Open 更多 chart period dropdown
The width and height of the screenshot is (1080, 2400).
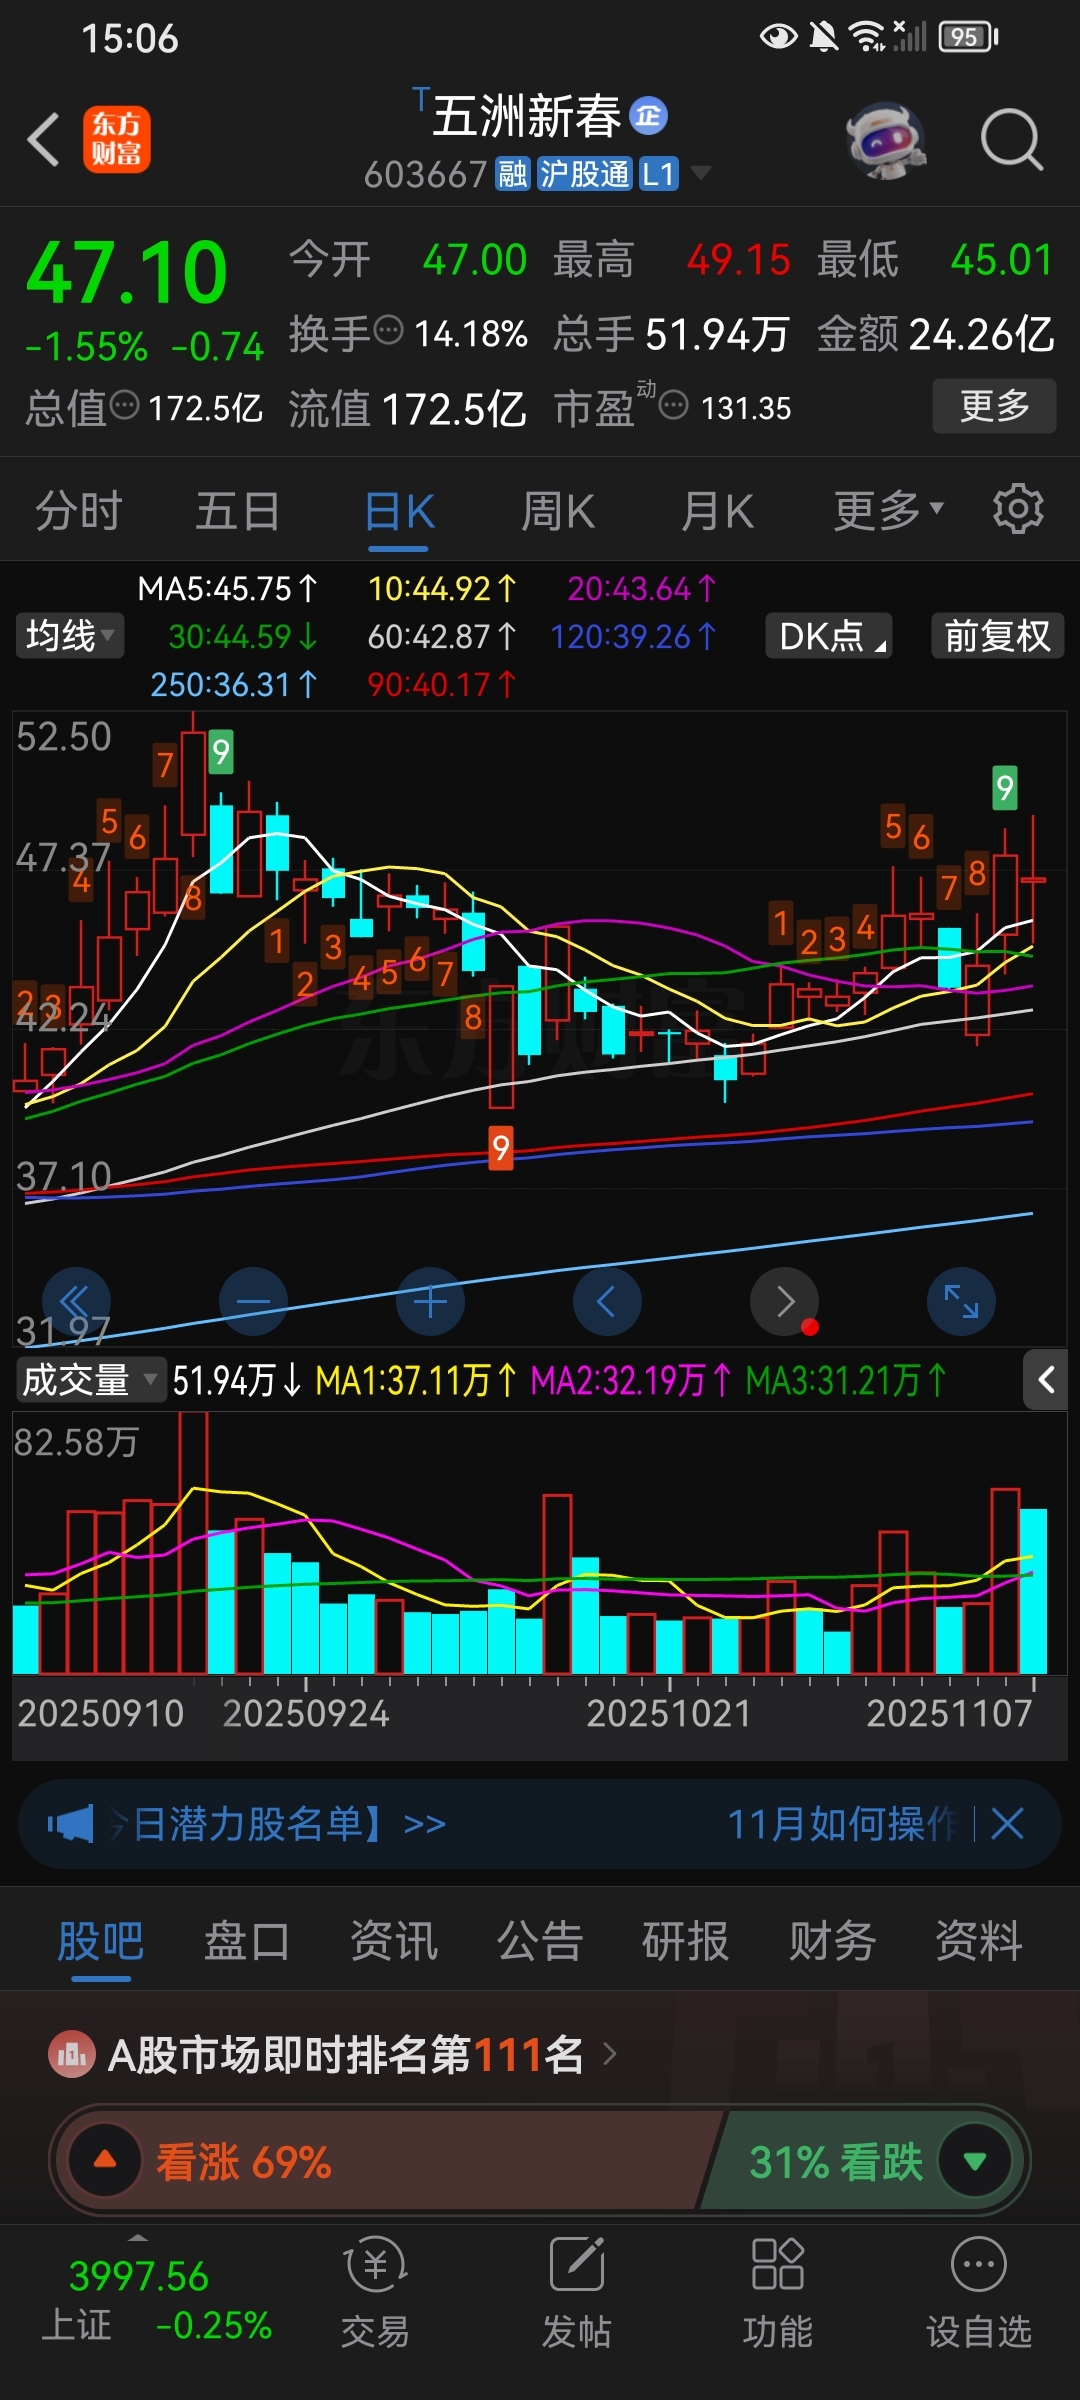click(x=889, y=510)
